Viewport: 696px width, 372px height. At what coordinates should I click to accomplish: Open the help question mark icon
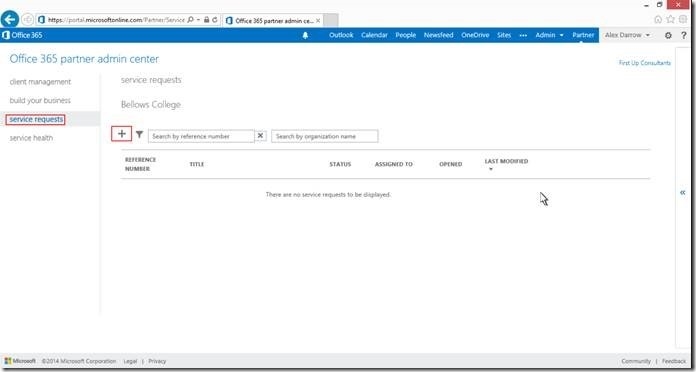tap(684, 36)
